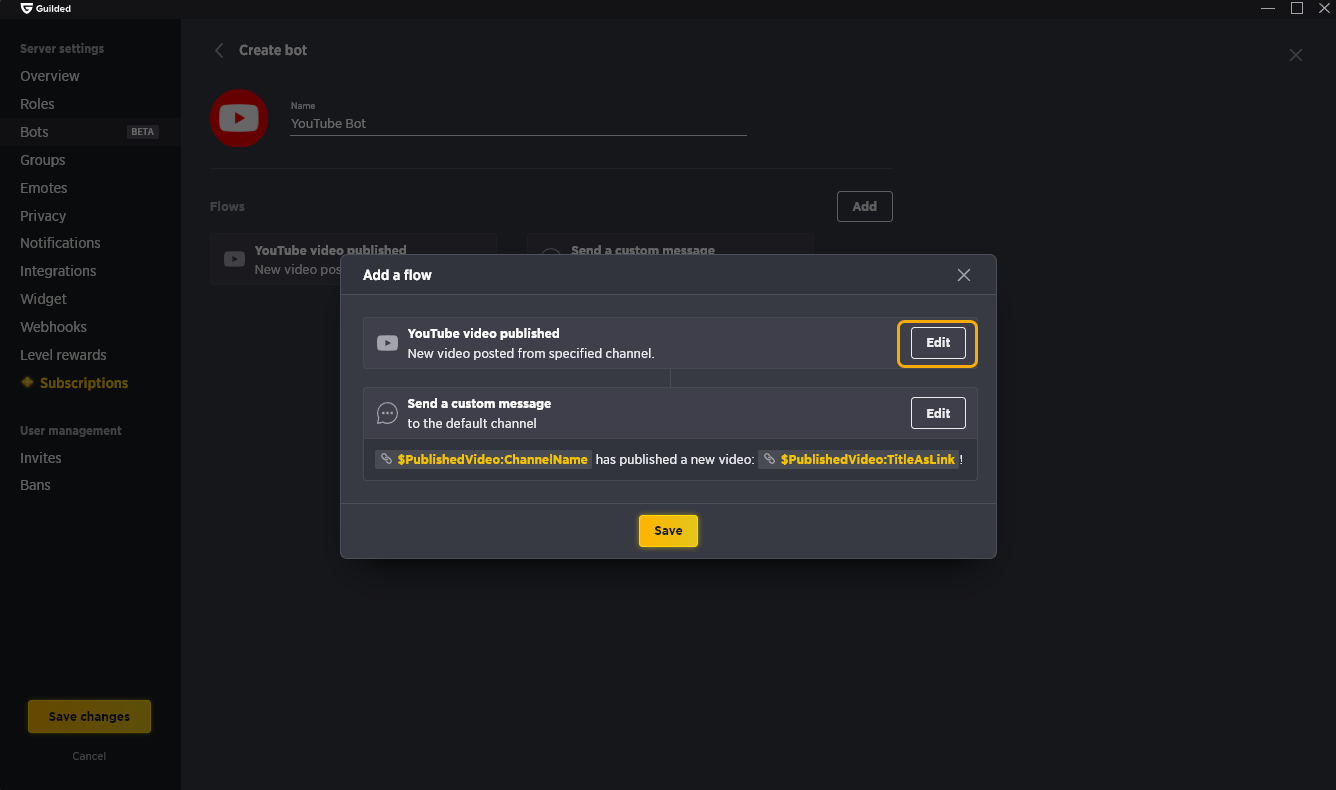Click 'to the default channel' text
This screenshot has width=1336, height=790.
click(472, 423)
